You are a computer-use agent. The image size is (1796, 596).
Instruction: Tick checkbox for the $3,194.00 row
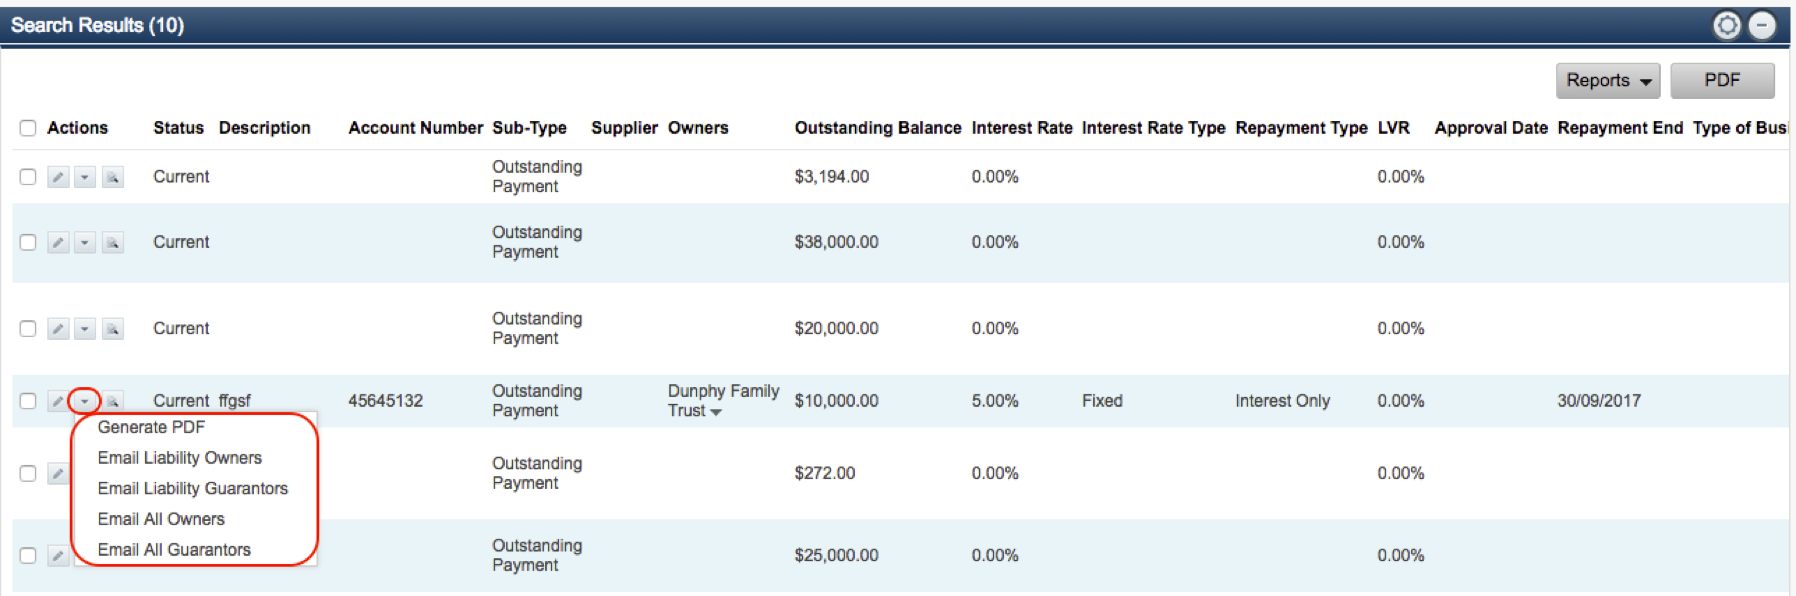click(x=28, y=177)
